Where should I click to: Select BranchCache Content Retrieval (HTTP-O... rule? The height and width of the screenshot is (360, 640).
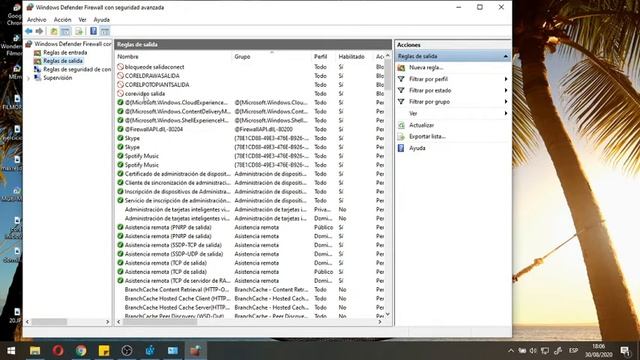click(250, 289)
